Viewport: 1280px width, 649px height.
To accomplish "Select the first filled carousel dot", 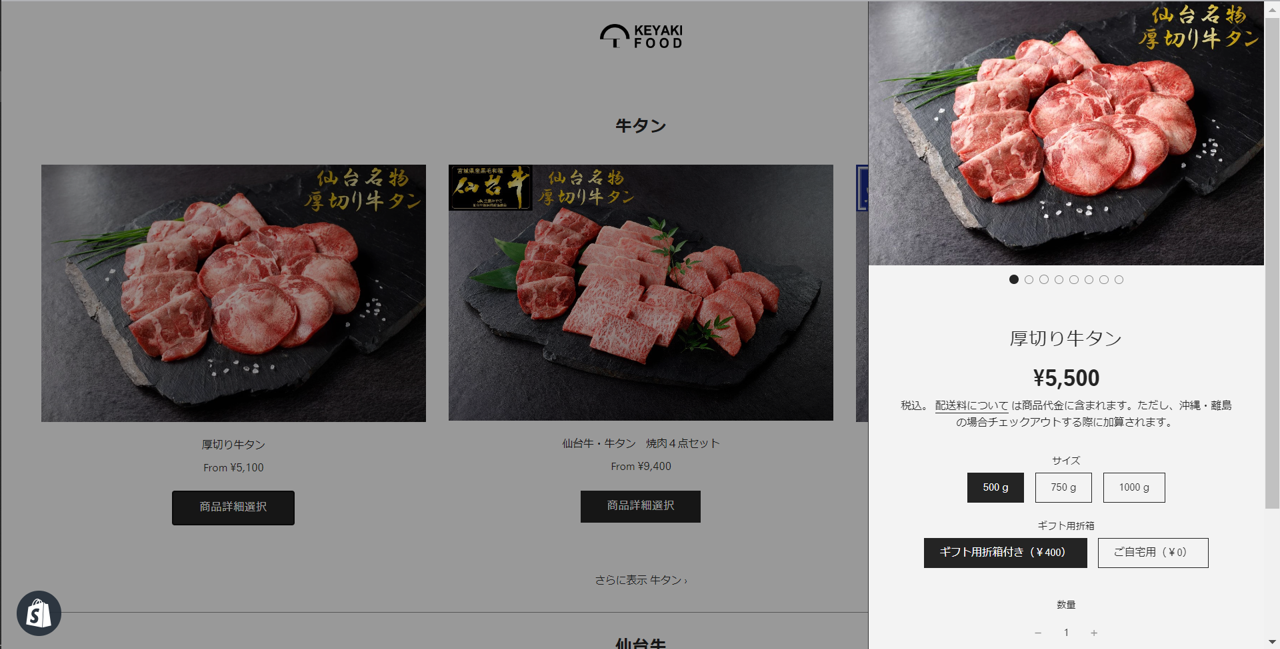I will point(1014,280).
